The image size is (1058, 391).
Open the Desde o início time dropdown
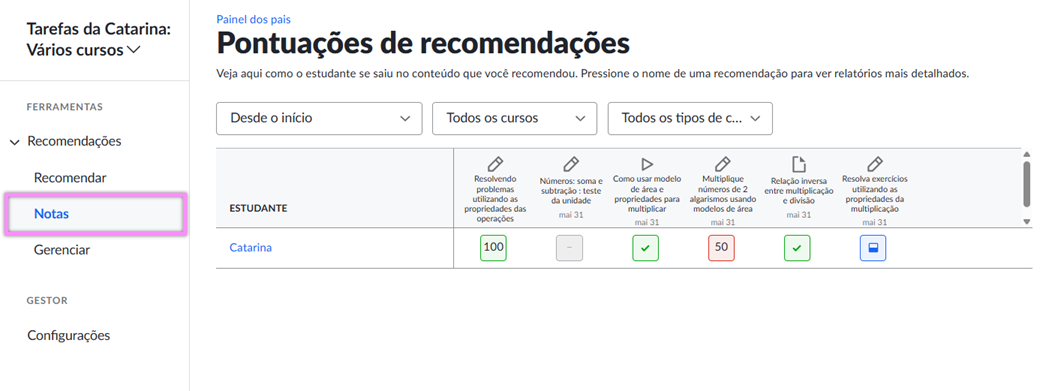[x=319, y=118]
